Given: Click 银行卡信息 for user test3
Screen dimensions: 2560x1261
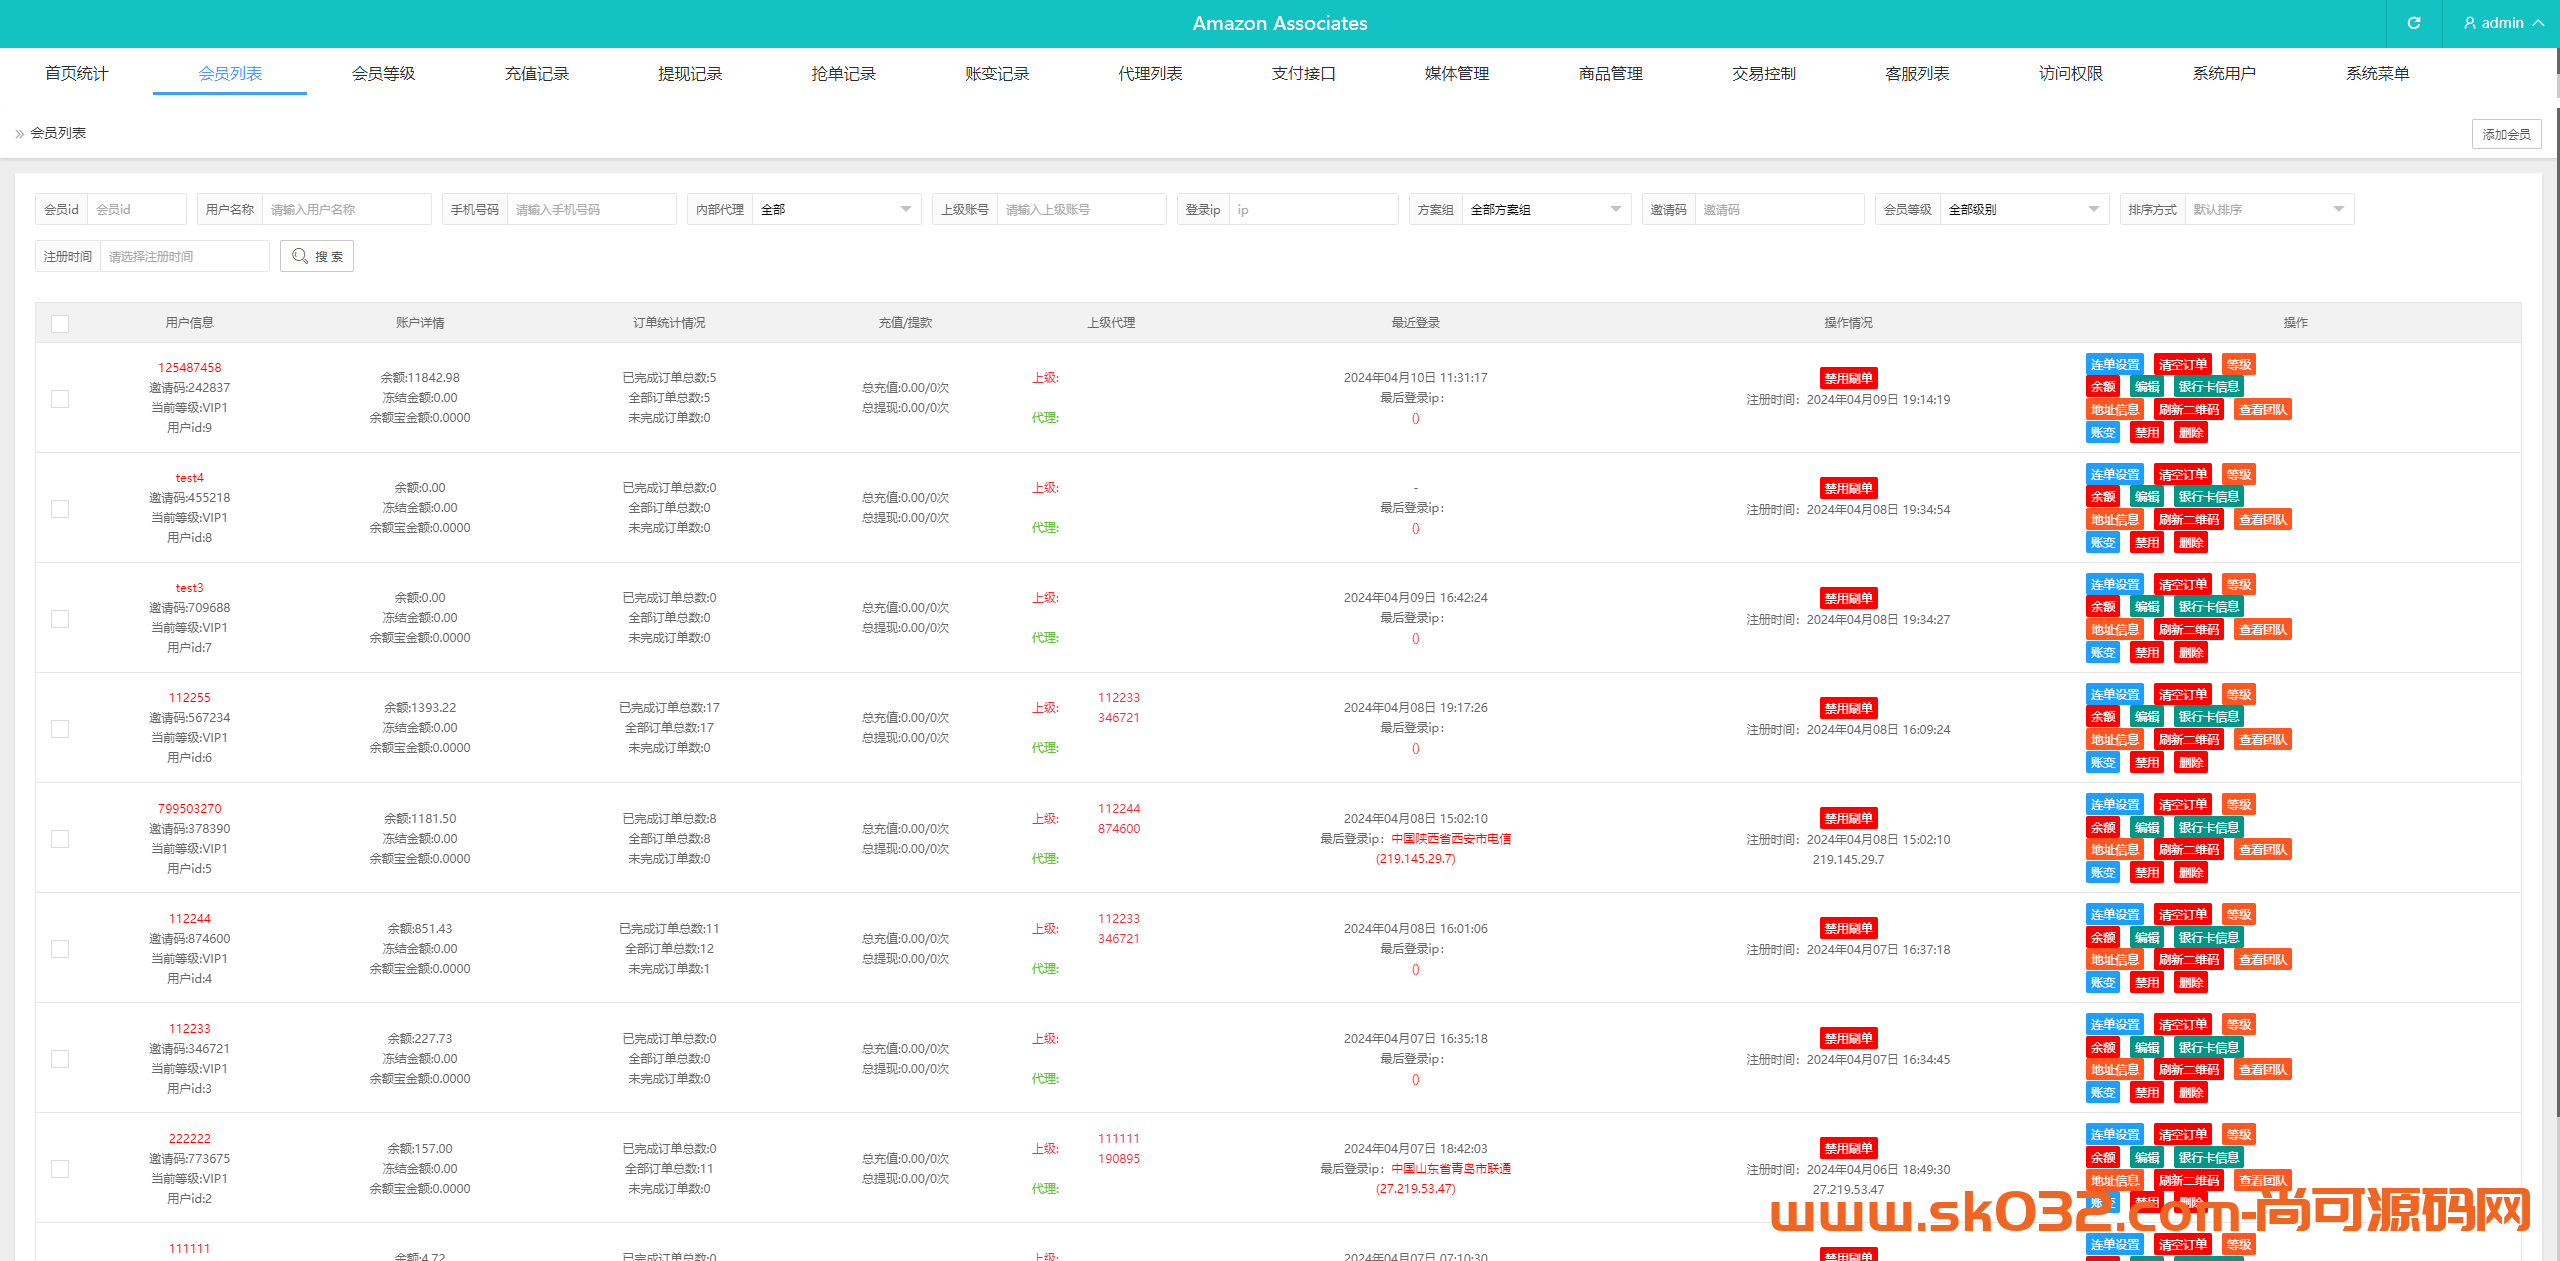Looking at the screenshot, I should click(x=2208, y=607).
